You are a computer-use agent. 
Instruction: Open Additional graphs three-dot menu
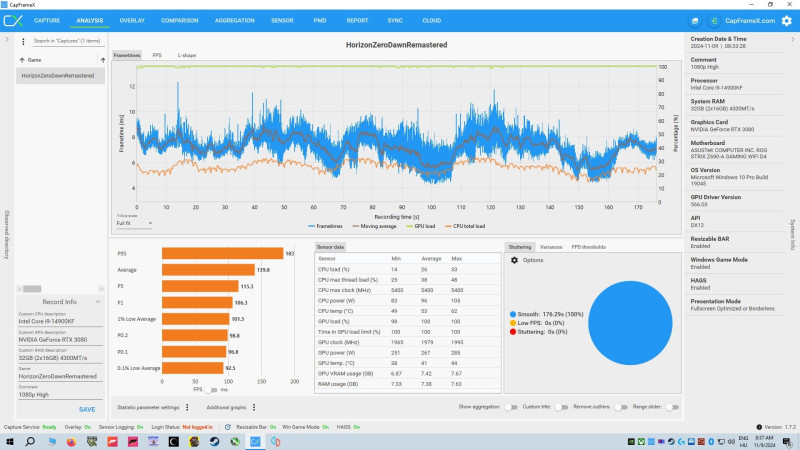click(254, 407)
